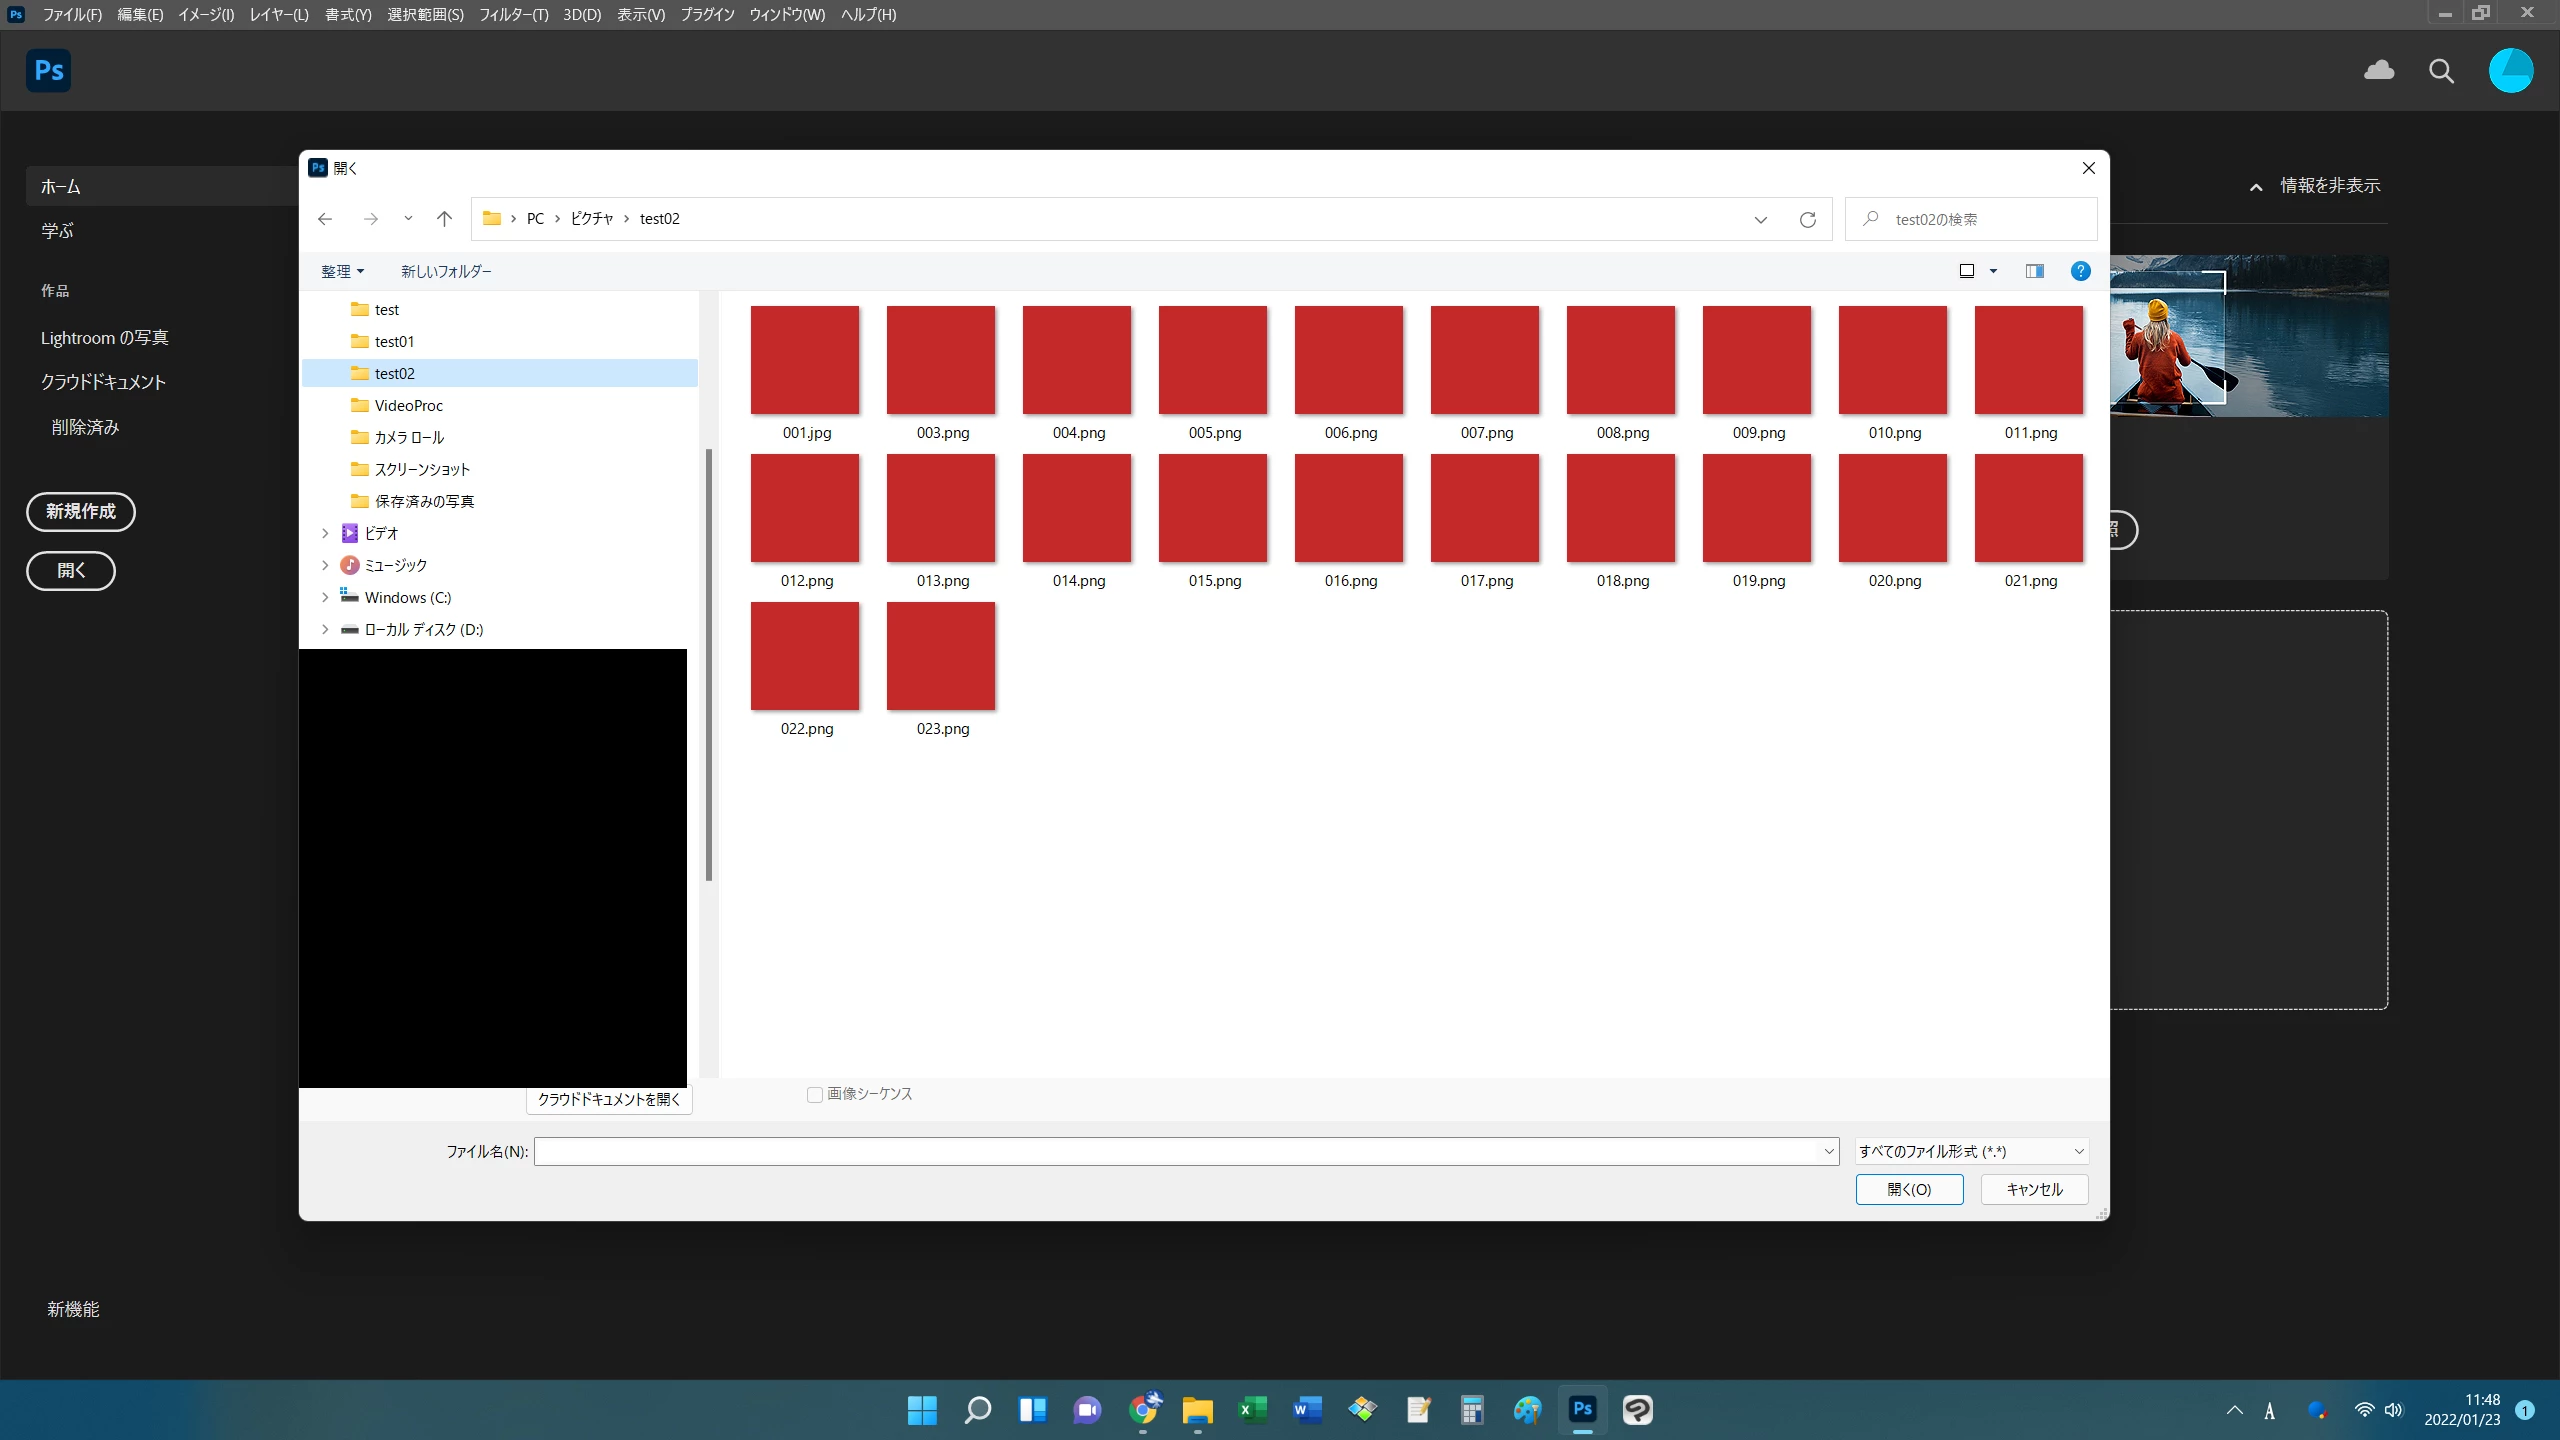Viewport: 2560px width, 1440px height.
Task: Select the 010.png red thumbnail
Action: [x=1893, y=361]
